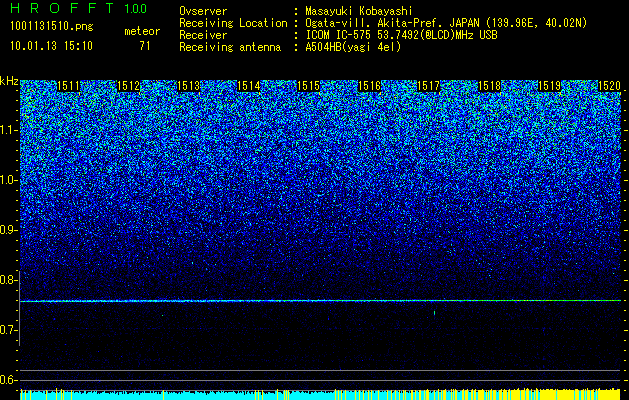Click the 0.6 frequency axis label
The width and height of the screenshot is (629, 400).
8,380
